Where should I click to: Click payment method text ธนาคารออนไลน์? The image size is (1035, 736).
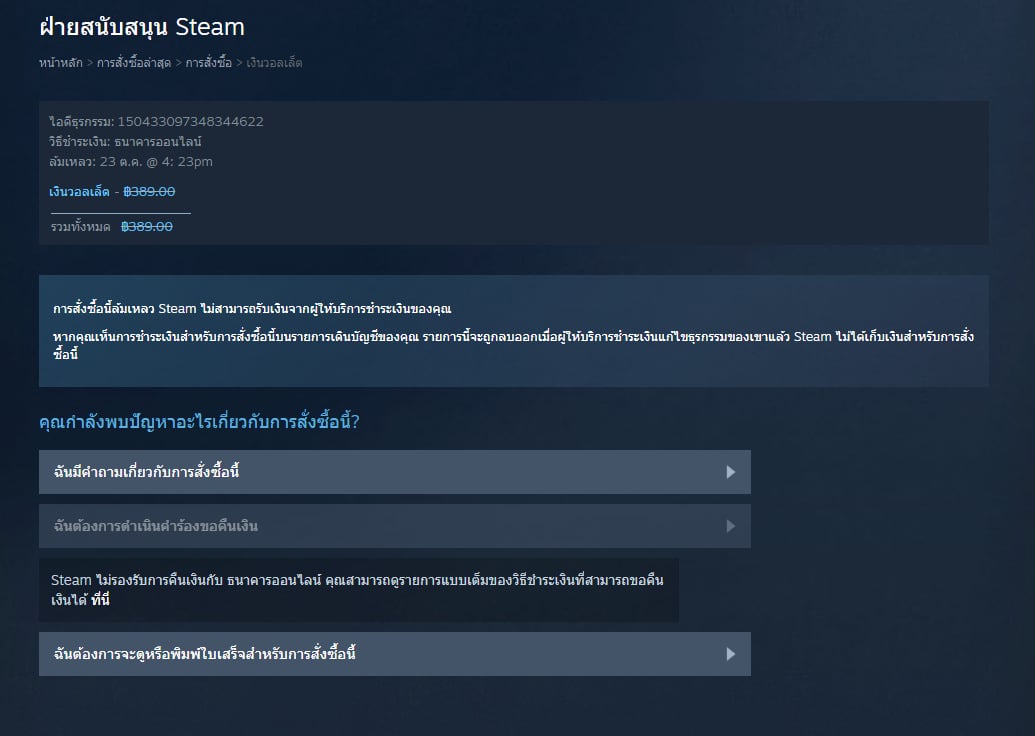pos(158,142)
